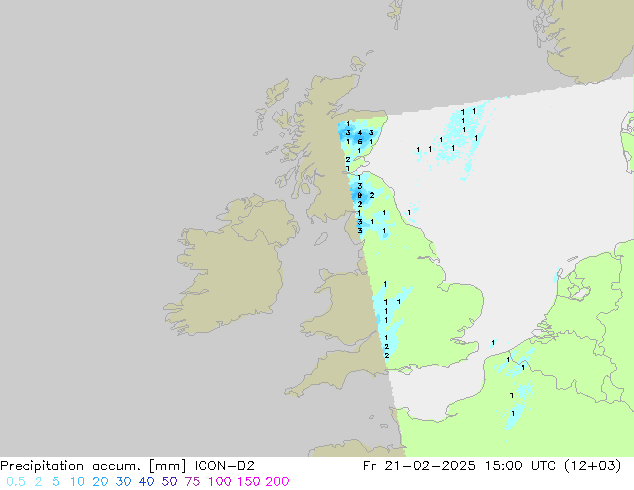The image size is (634, 490).
Task: Click the 150 mm legend value
Action: [x=249, y=482]
